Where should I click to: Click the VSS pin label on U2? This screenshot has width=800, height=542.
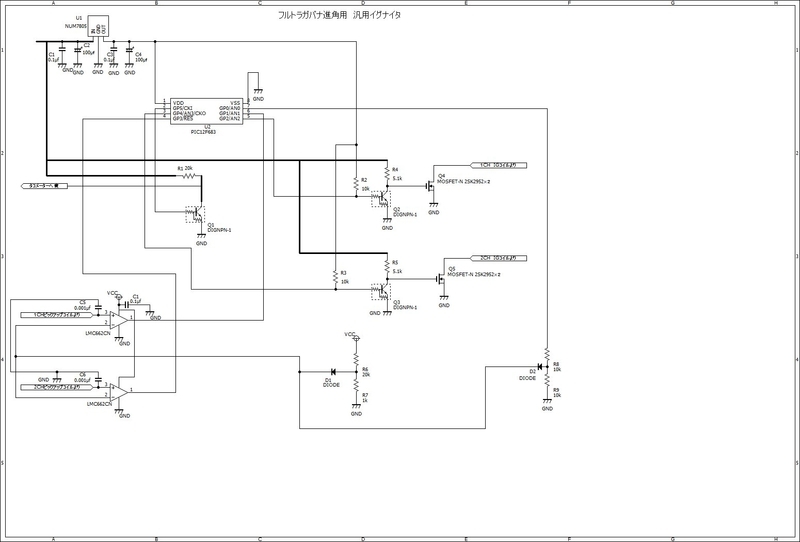point(235,103)
